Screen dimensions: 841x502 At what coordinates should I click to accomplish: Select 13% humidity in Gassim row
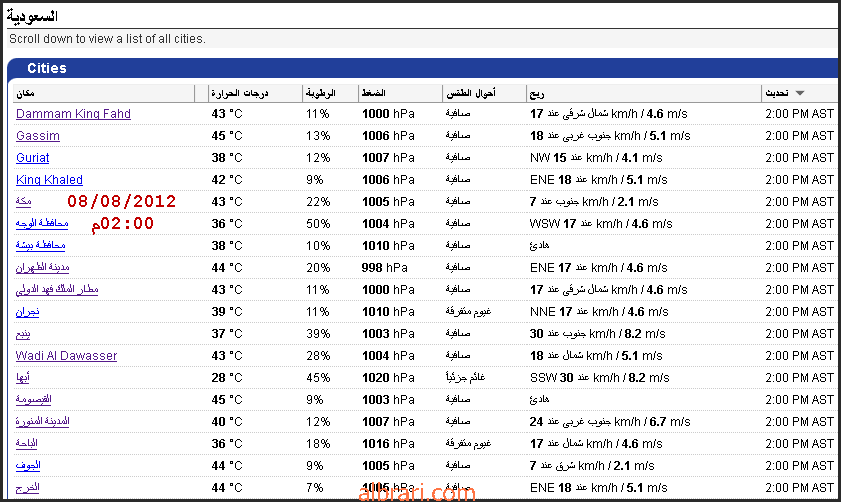pos(318,136)
